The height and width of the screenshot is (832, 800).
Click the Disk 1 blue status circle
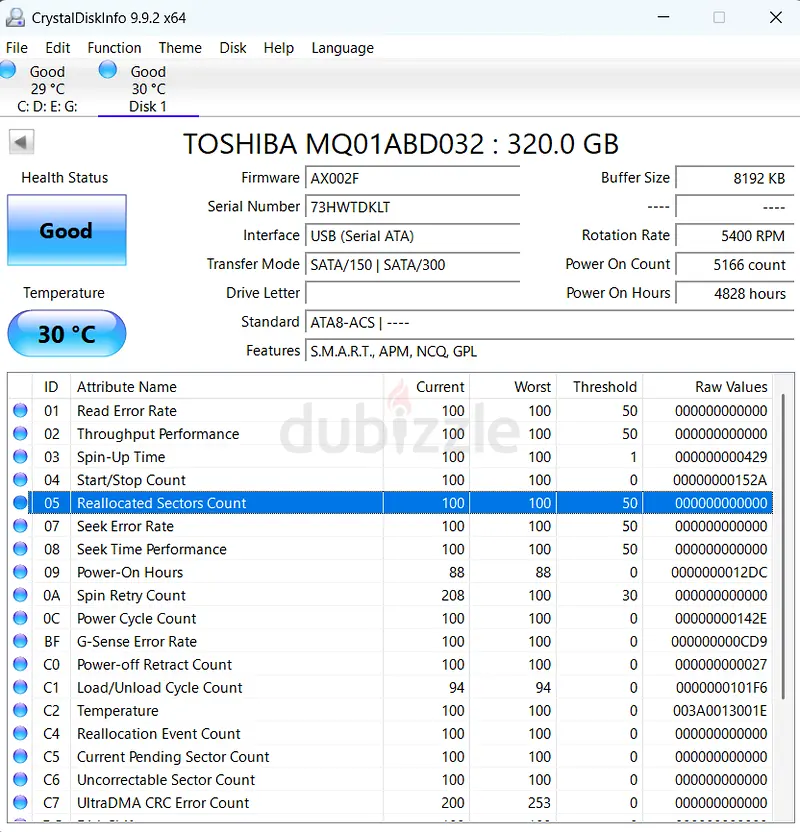[108, 70]
